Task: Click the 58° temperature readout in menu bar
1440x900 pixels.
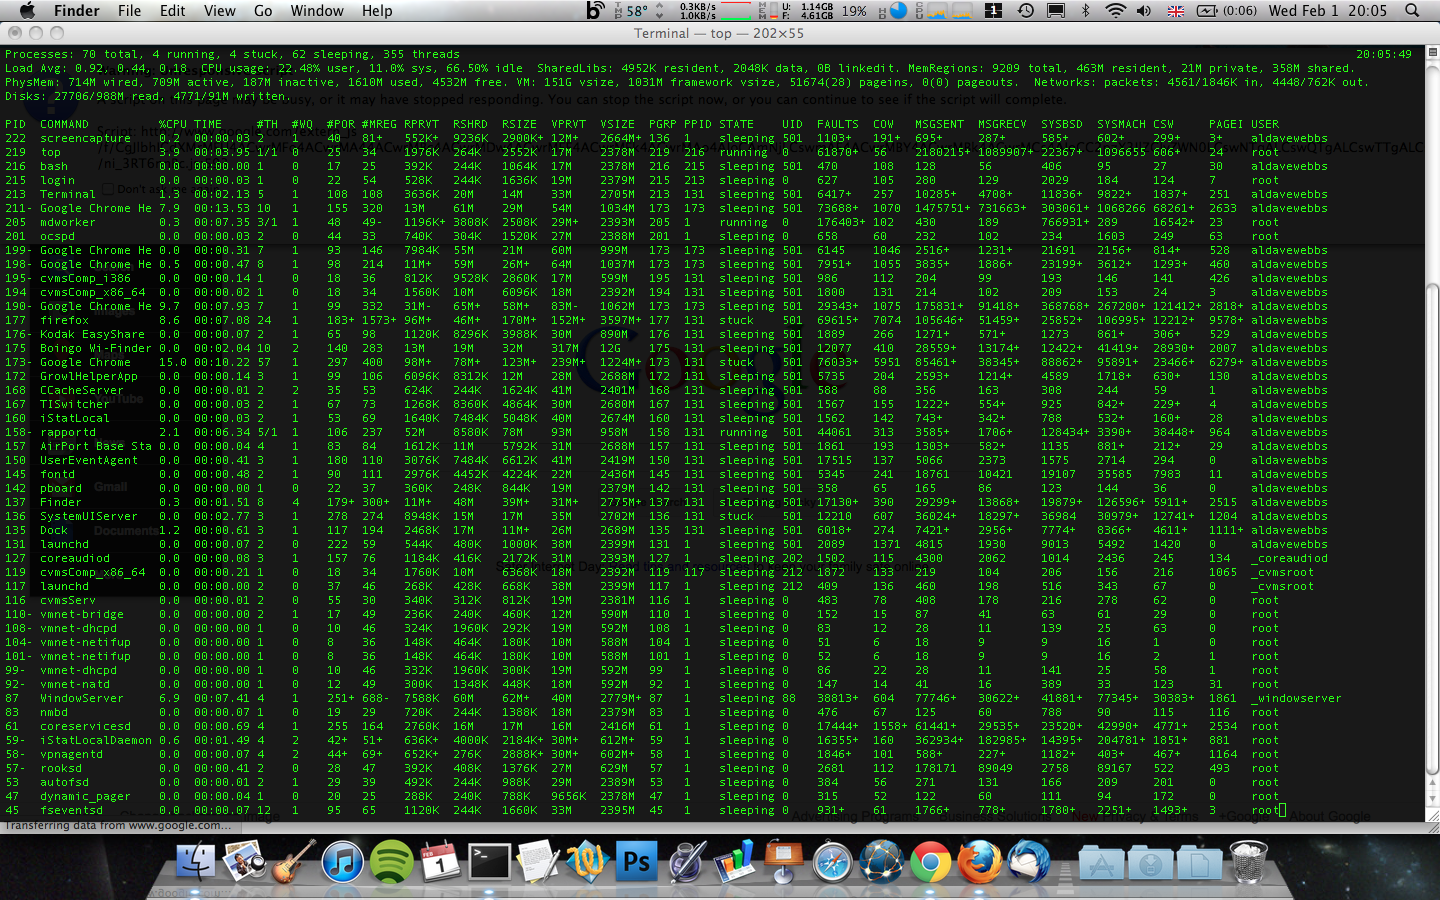Action: point(637,11)
